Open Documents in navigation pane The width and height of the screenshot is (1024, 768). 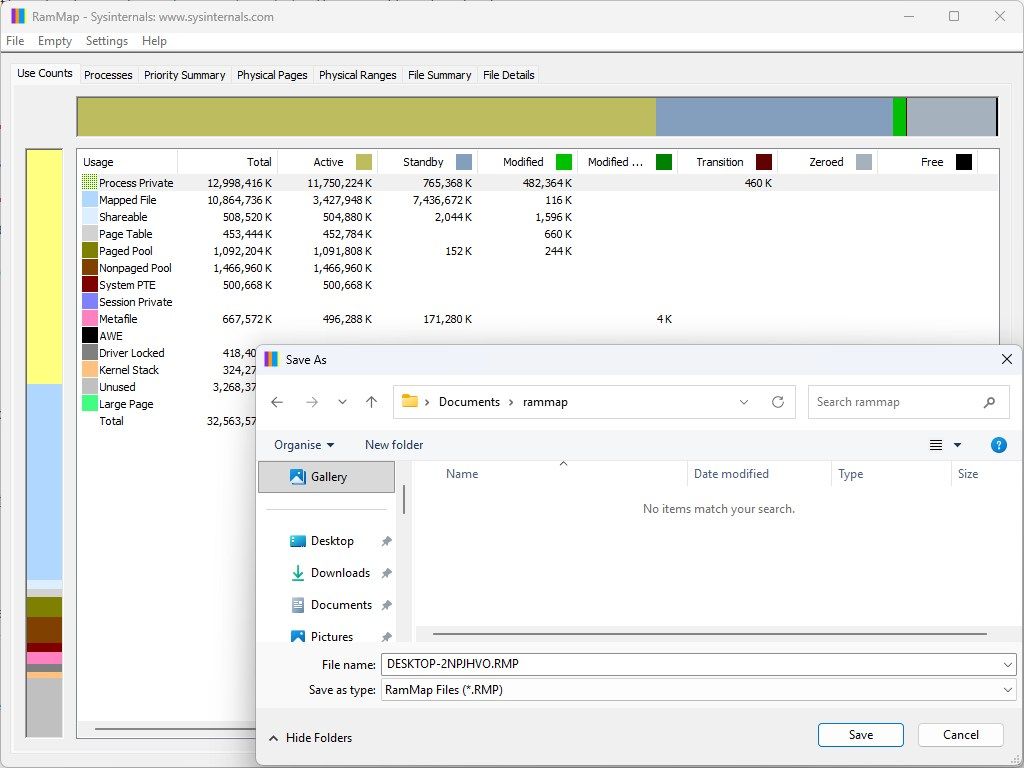click(341, 605)
